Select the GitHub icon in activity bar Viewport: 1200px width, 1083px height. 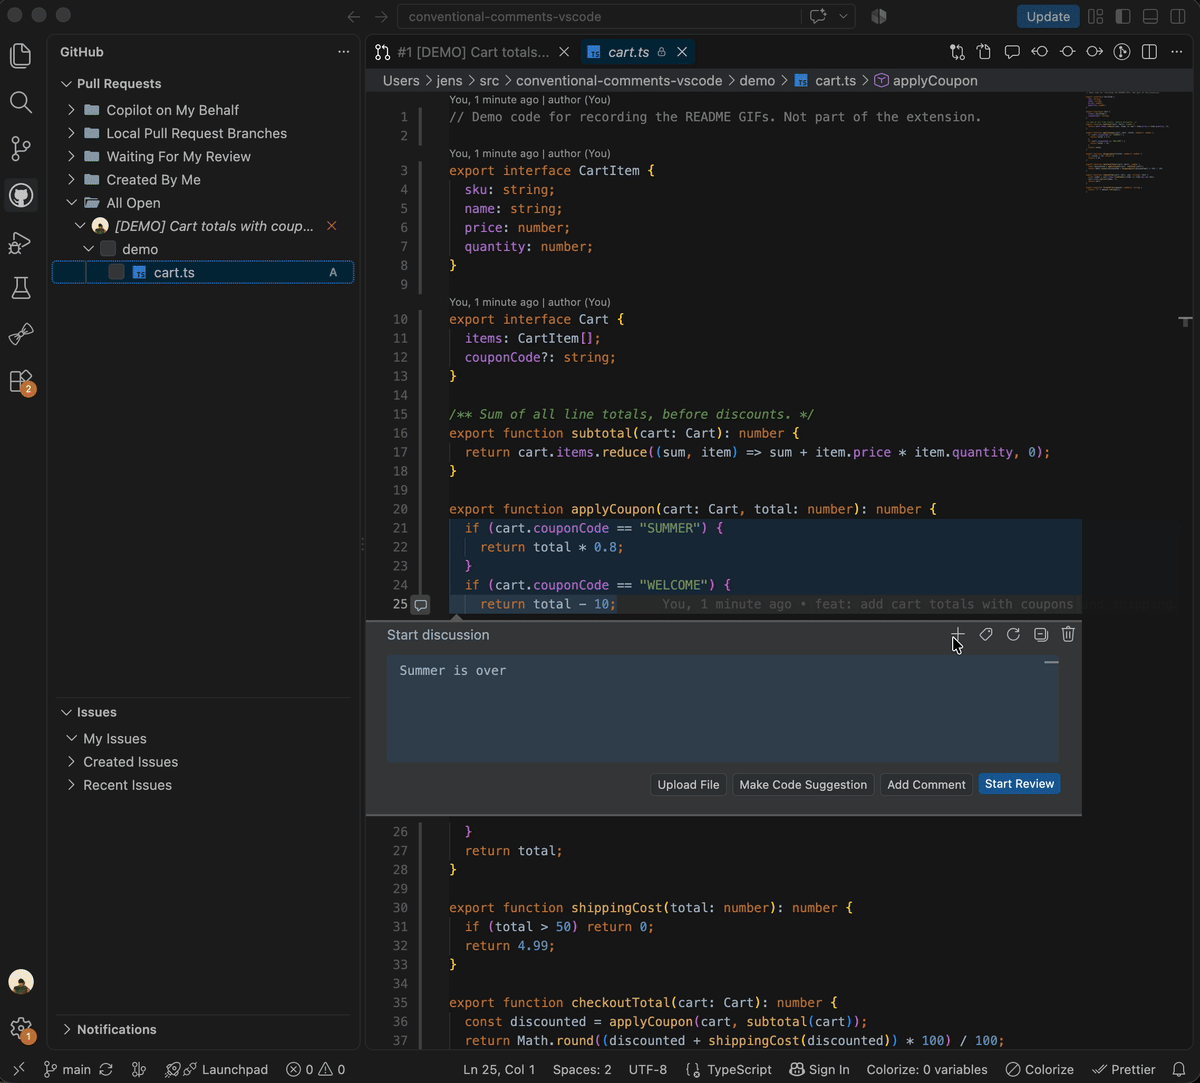[21, 195]
